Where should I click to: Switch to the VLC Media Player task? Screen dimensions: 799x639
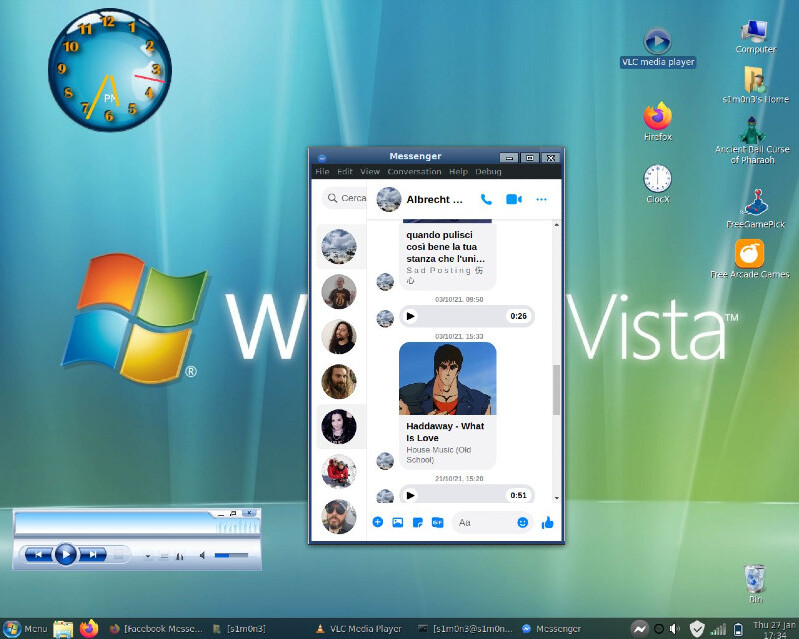pos(359,629)
